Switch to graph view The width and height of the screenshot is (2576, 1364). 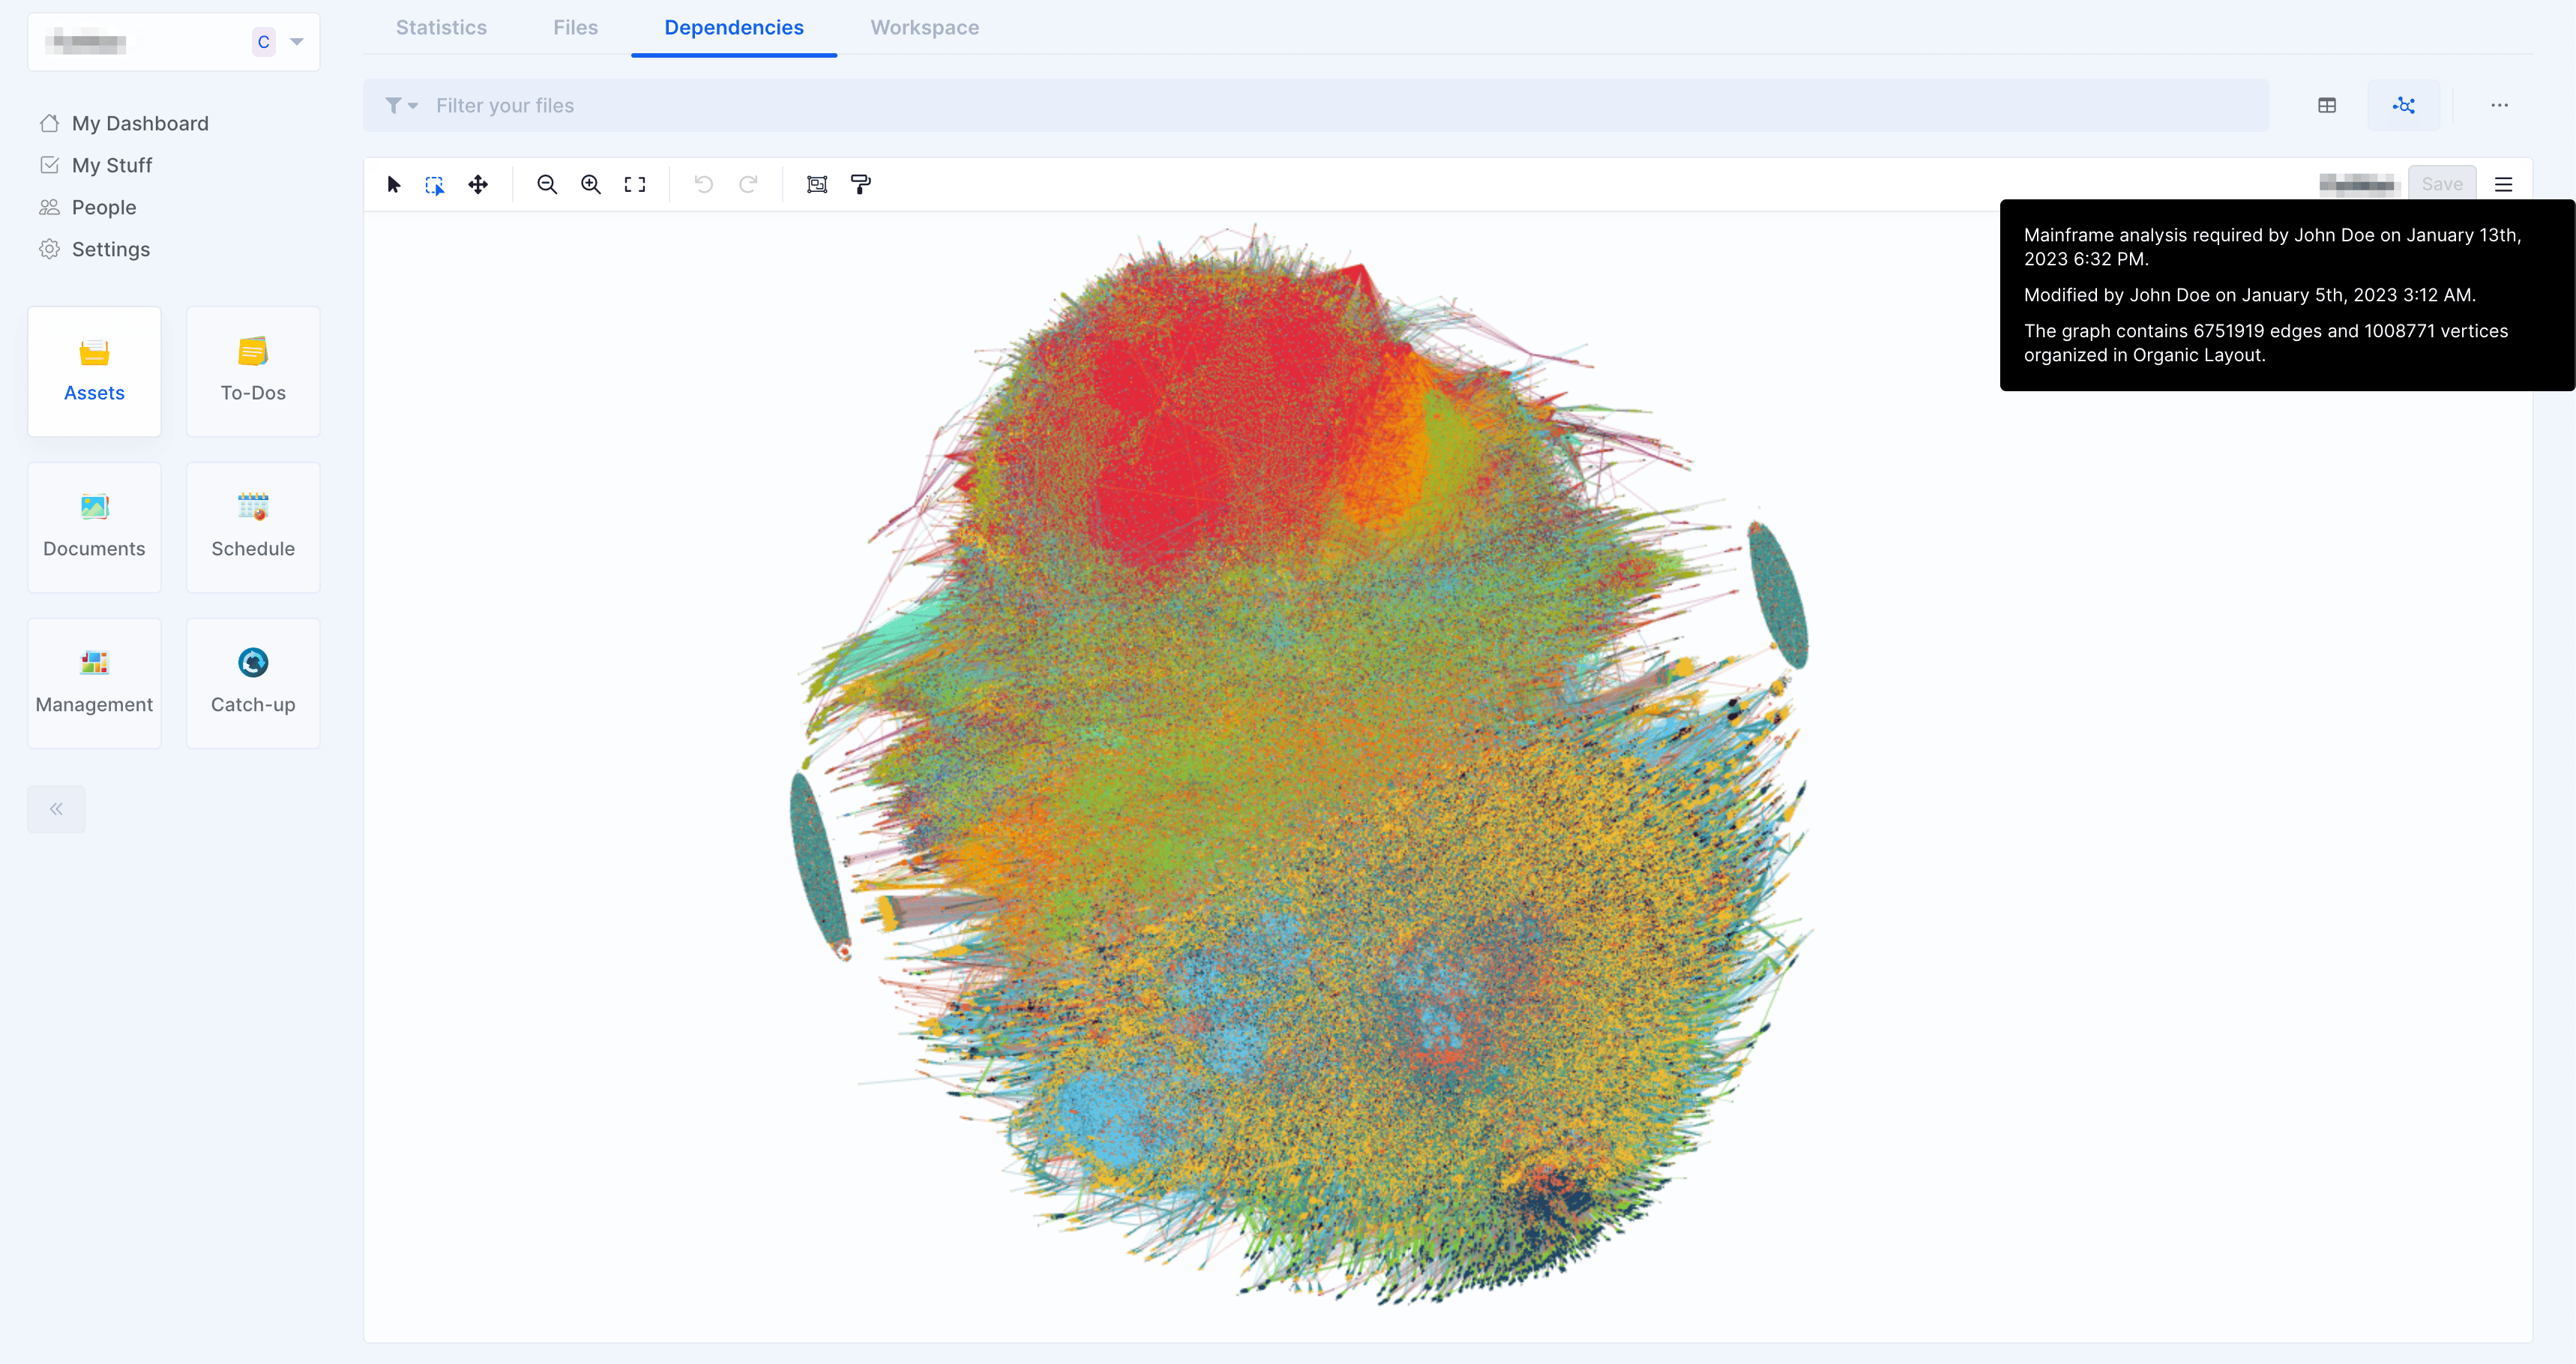pyautogui.click(x=2403, y=105)
